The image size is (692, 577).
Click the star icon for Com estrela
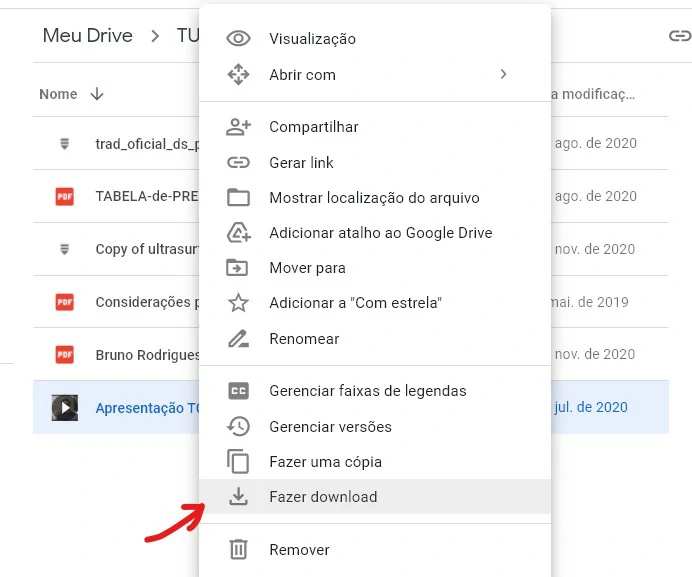pos(238,303)
